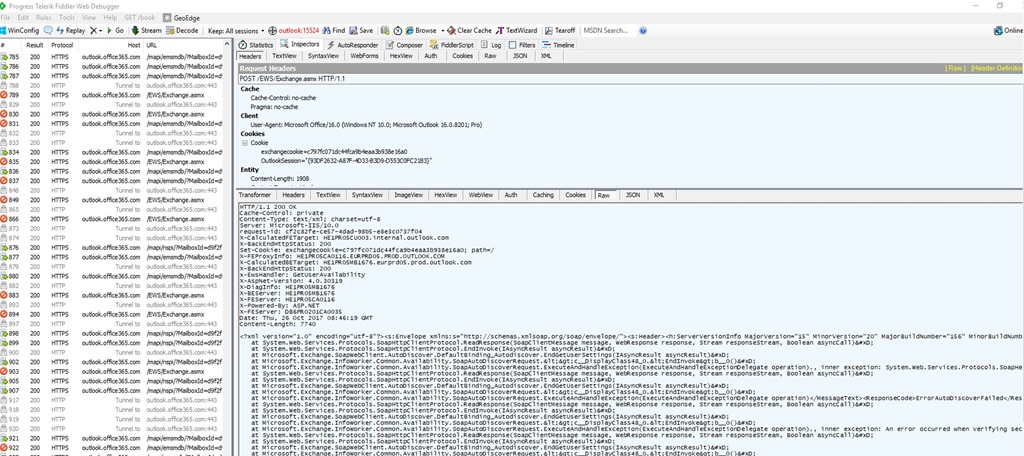1024x456 pixels.
Task: Open the Help menu
Action: 110,18
